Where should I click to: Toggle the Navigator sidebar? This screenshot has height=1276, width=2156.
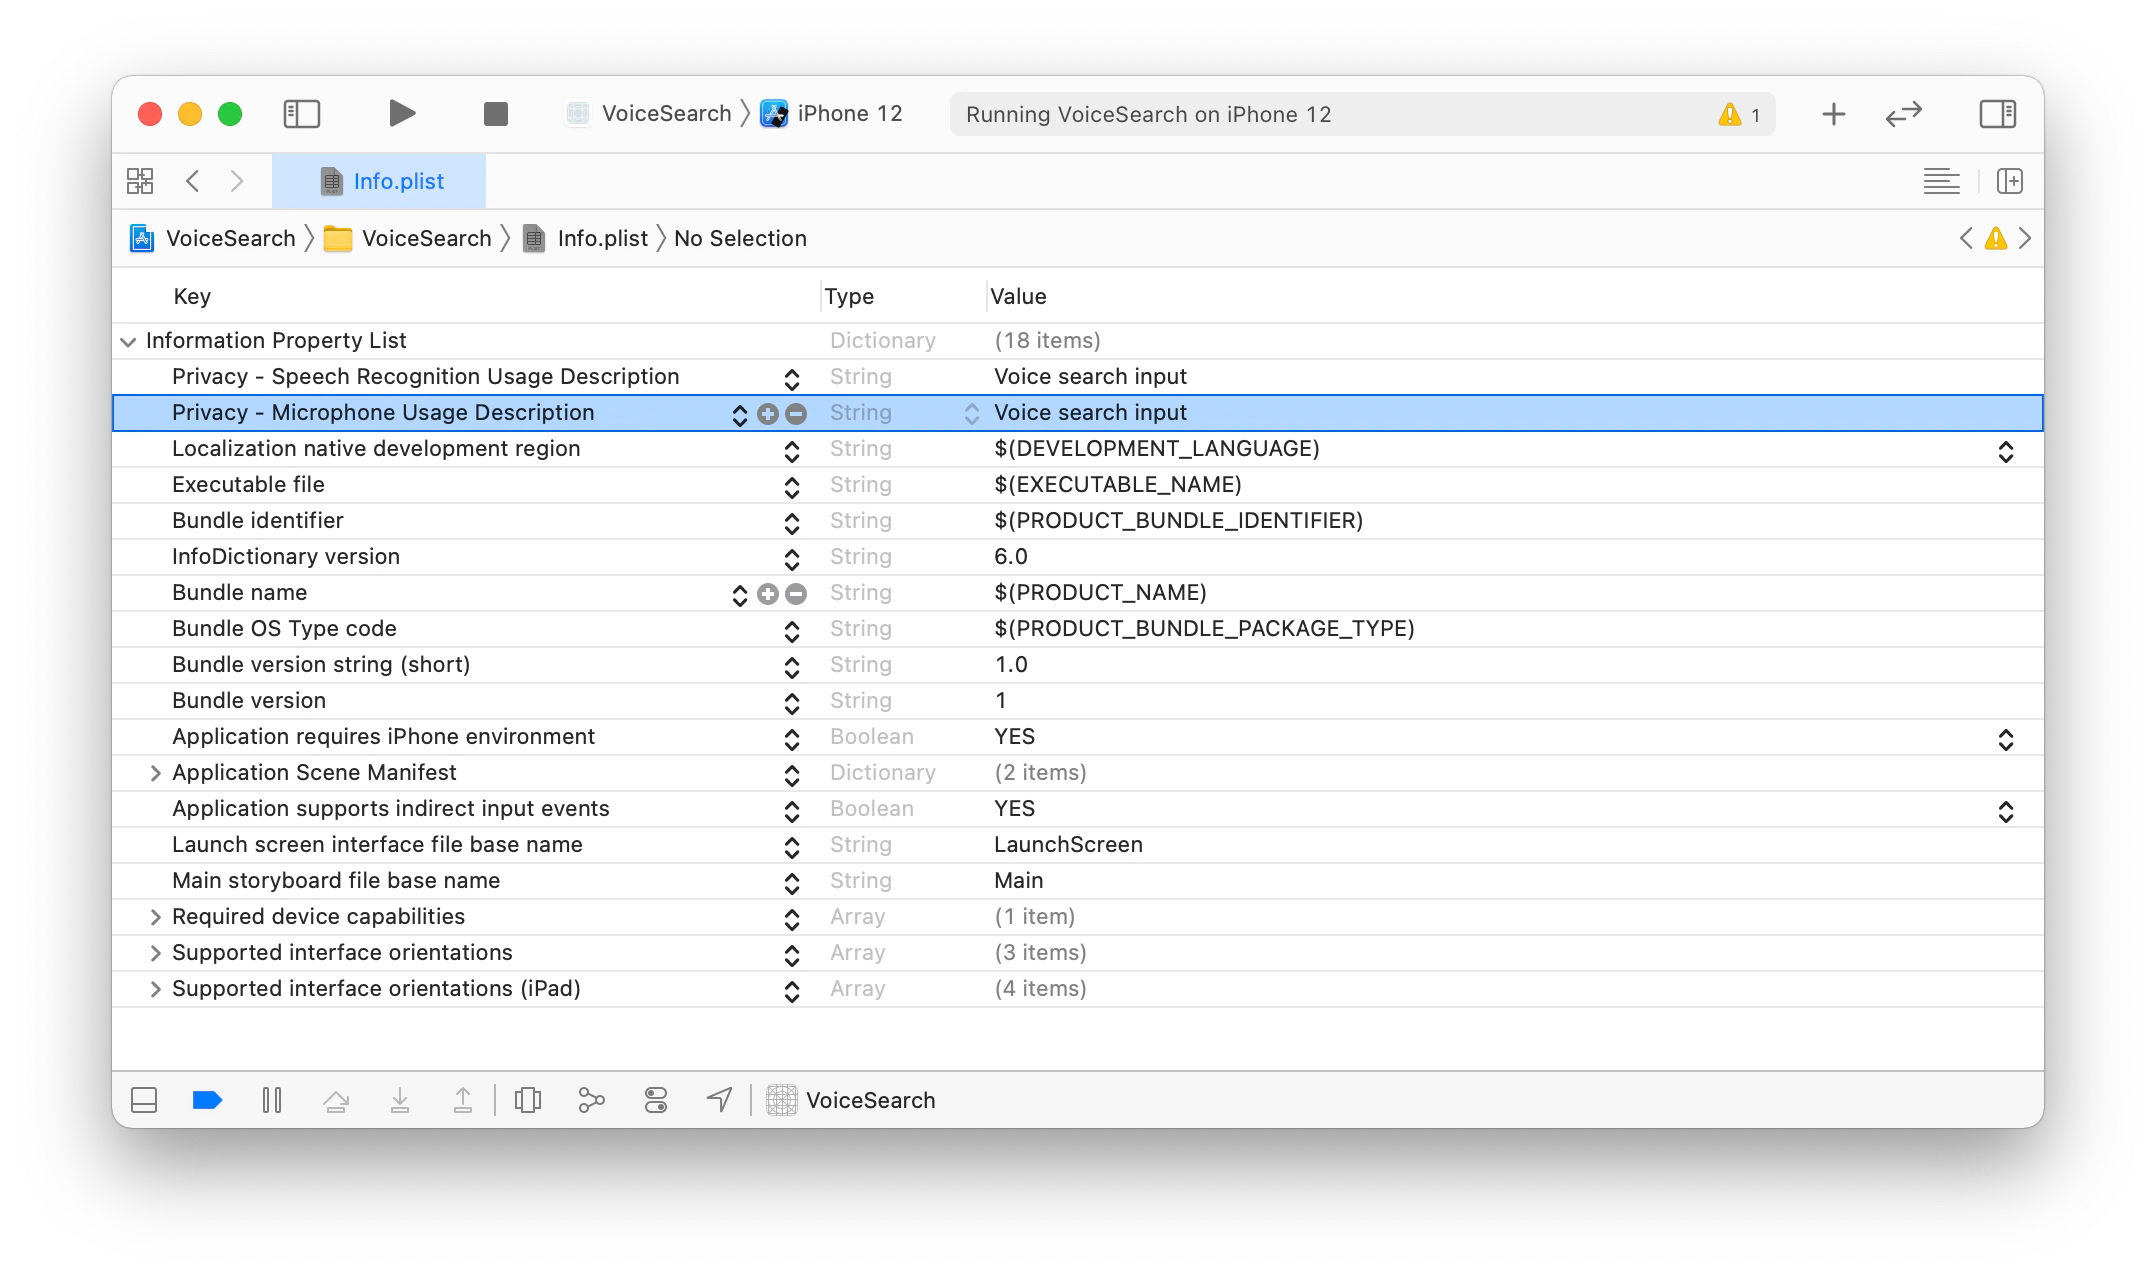301,113
